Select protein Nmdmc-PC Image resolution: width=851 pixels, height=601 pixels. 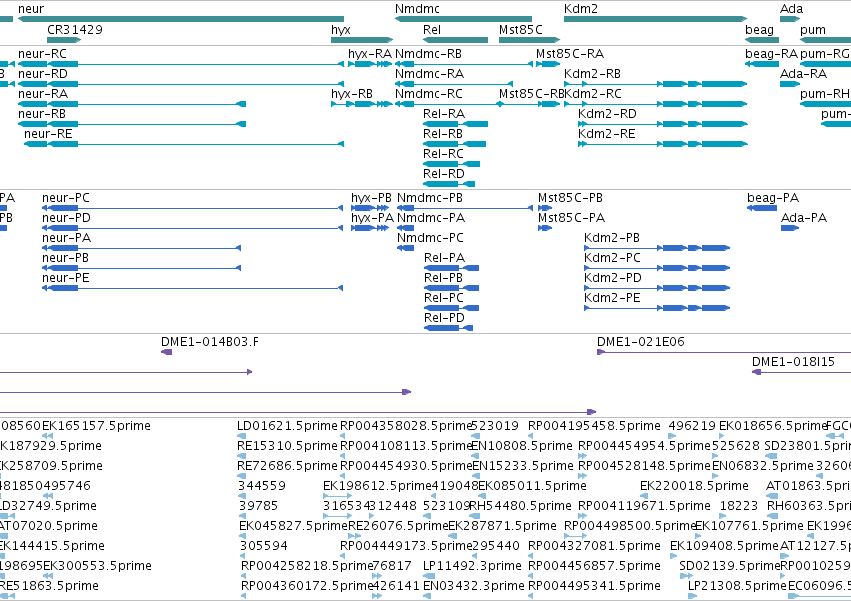405,248
